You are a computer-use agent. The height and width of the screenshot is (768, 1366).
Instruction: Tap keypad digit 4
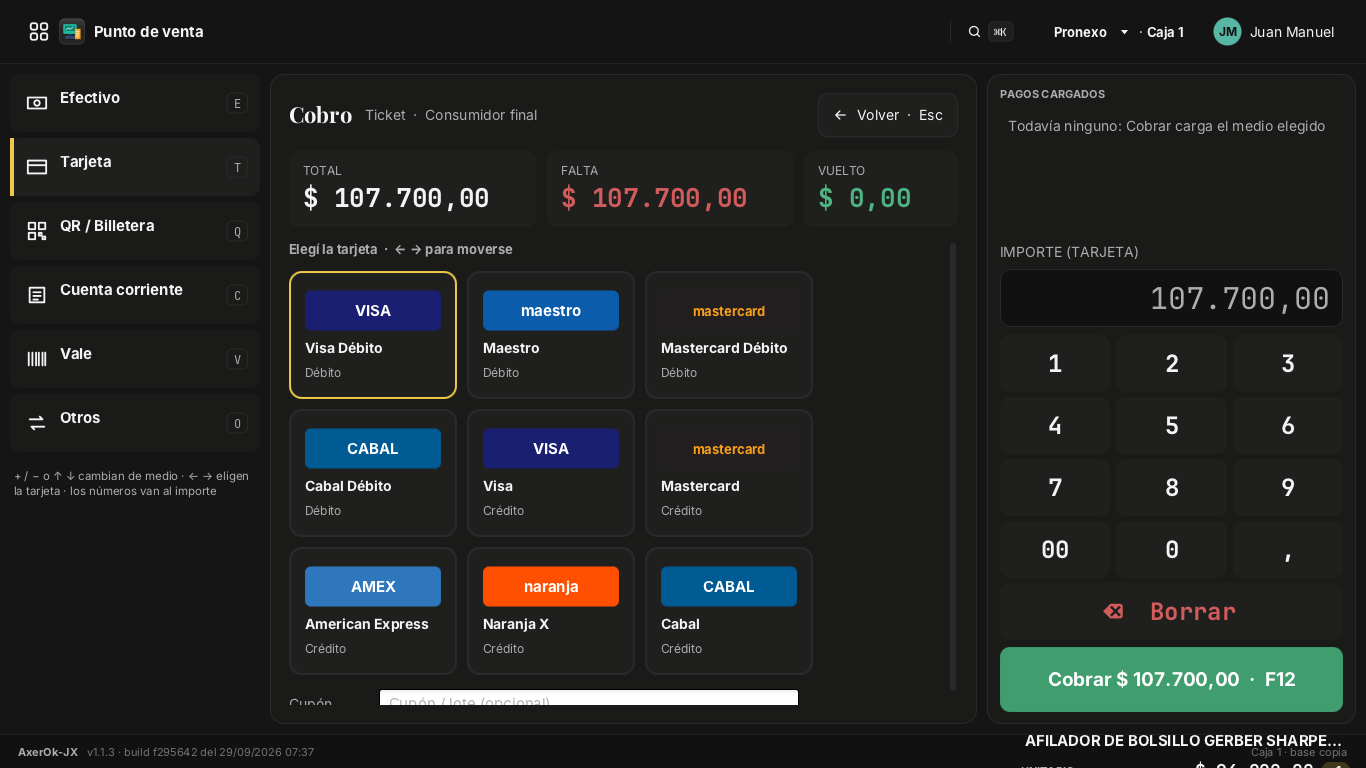[1055, 426]
